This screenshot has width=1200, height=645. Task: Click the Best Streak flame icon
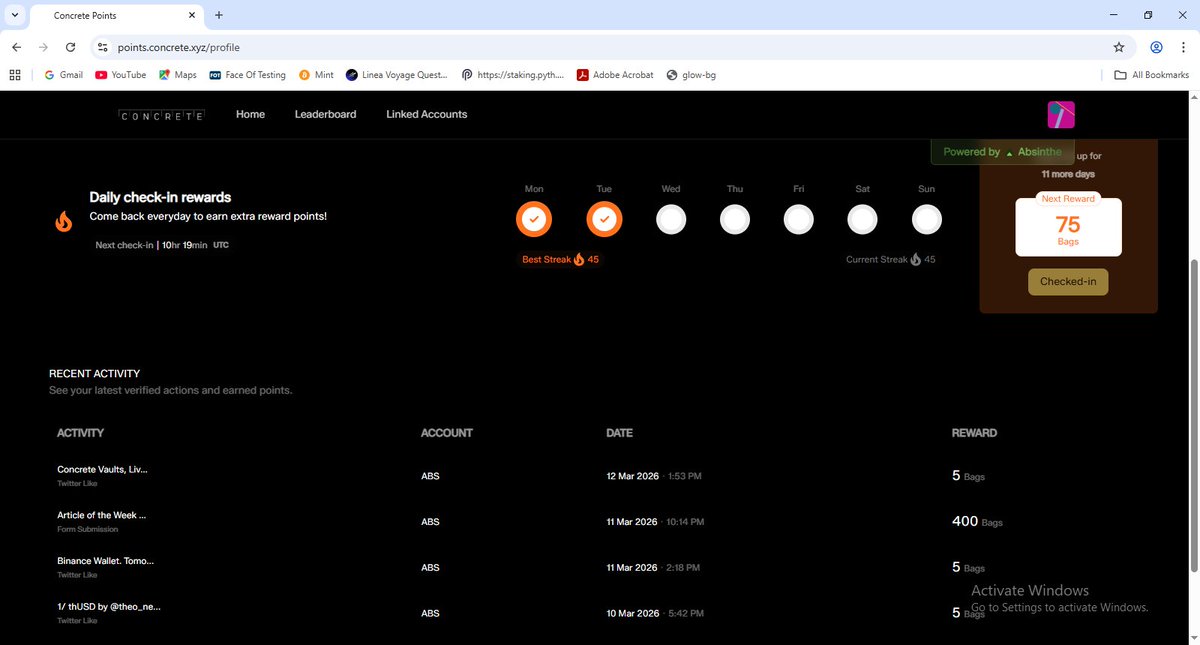579,259
